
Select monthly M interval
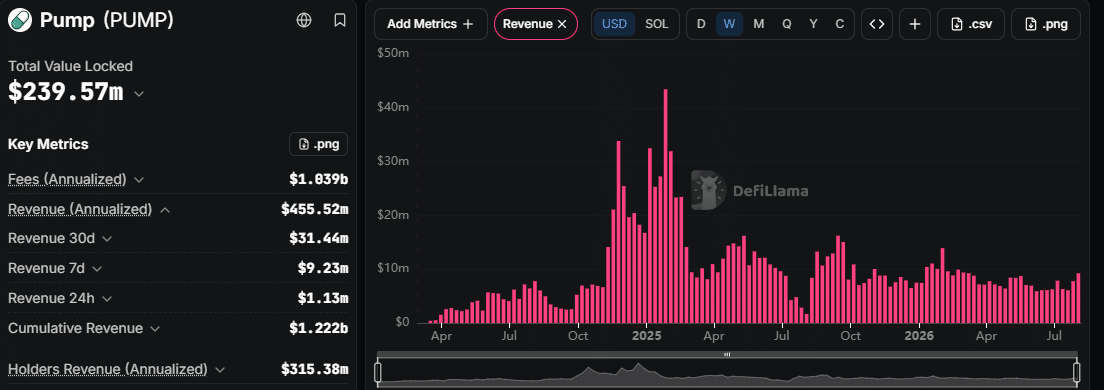click(x=758, y=24)
